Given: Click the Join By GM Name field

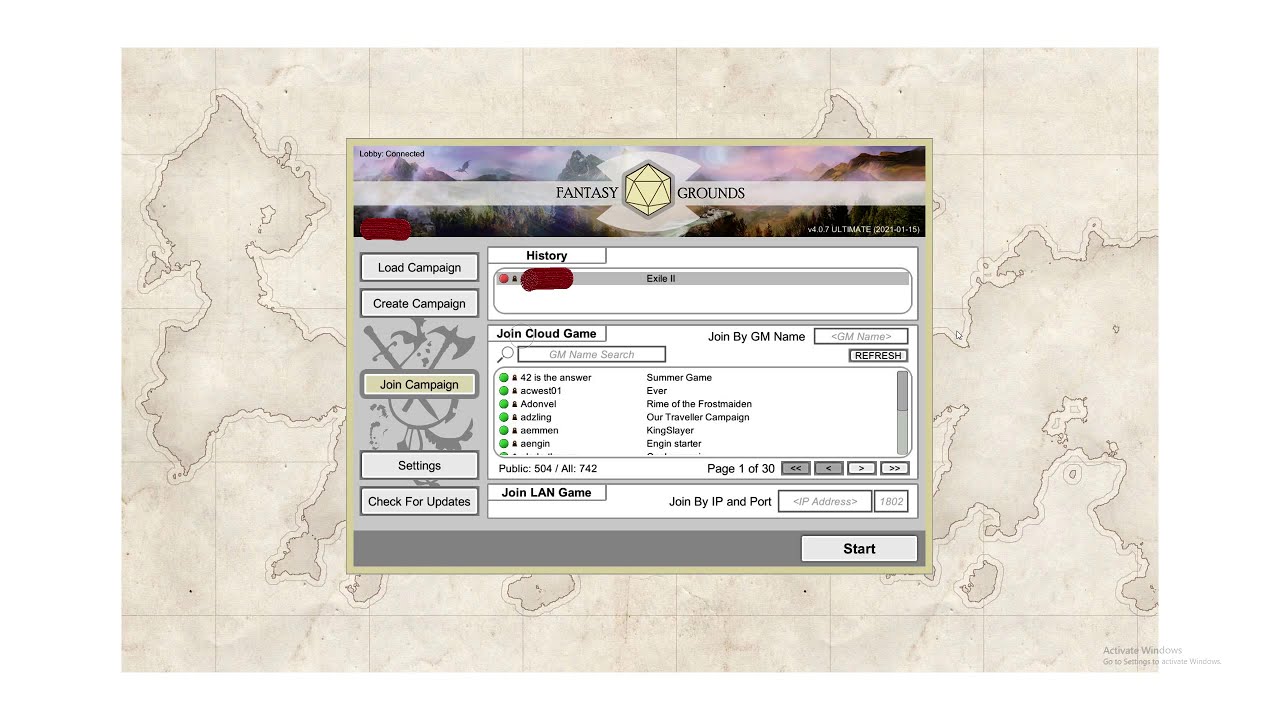Looking at the screenshot, I should pyautogui.click(x=861, y=336).
